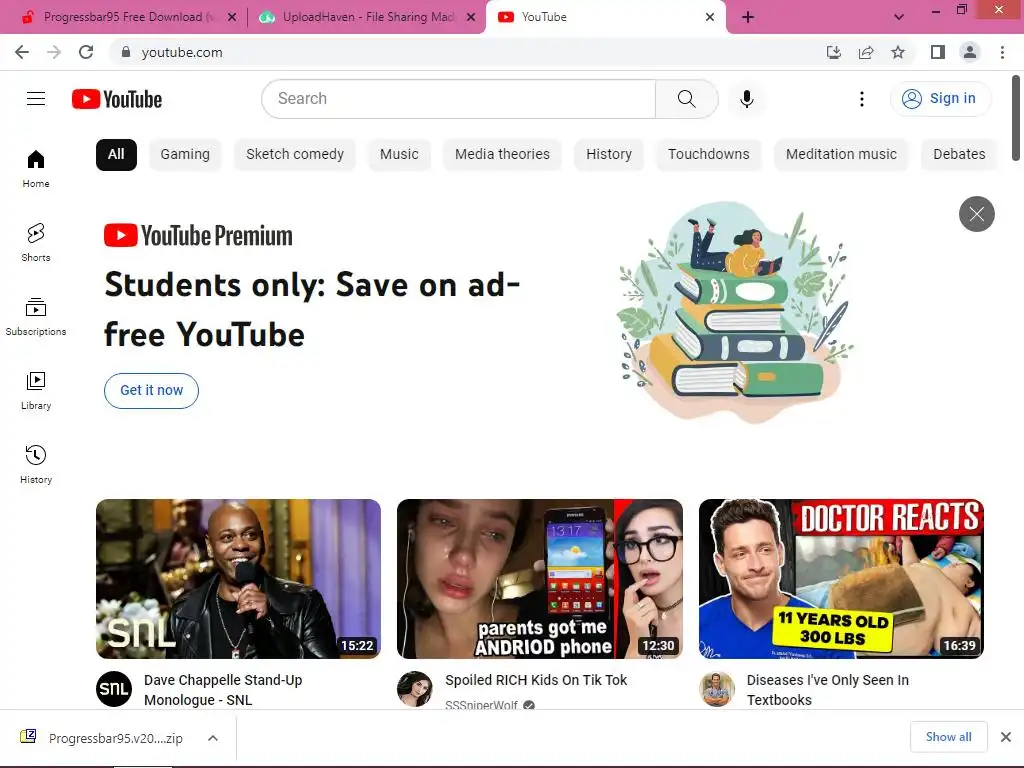Open Dave Chappelle Stand-Up Monologue title
This screenshot has height=768, width=1024.
(x=223, y=690)
